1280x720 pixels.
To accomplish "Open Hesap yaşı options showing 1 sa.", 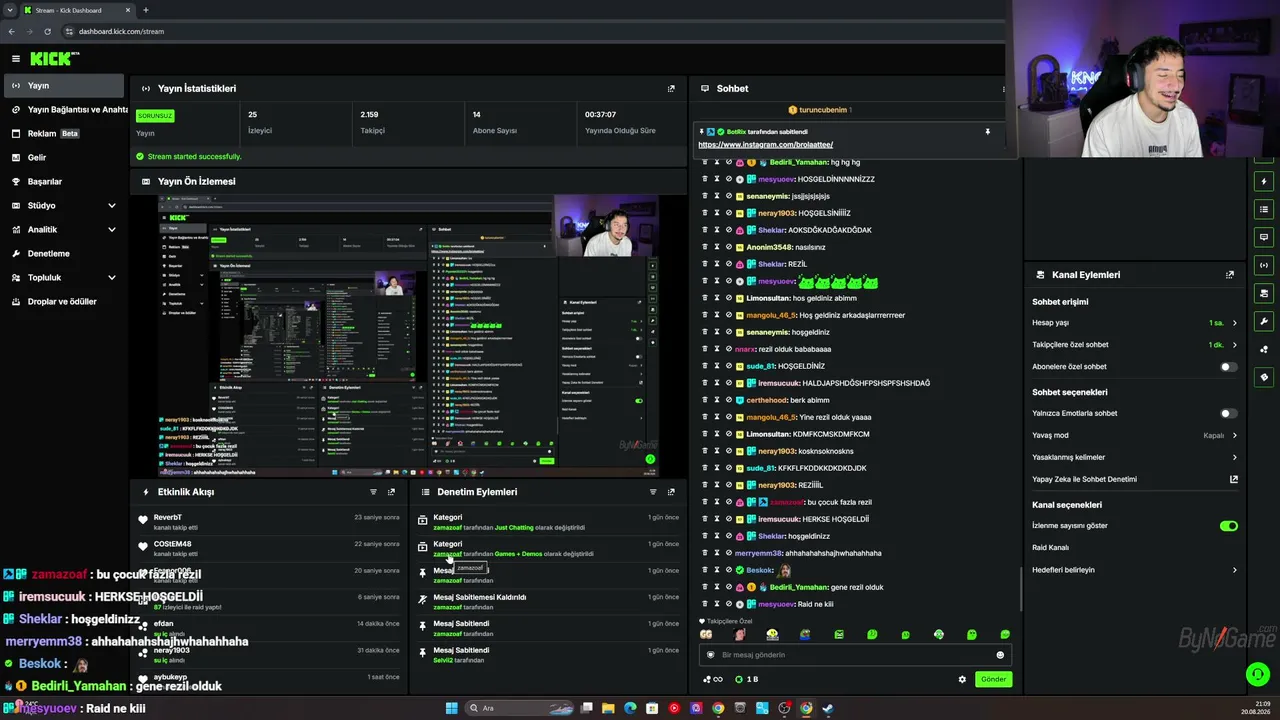I will pyautogui.click(x=1135, y=323).
